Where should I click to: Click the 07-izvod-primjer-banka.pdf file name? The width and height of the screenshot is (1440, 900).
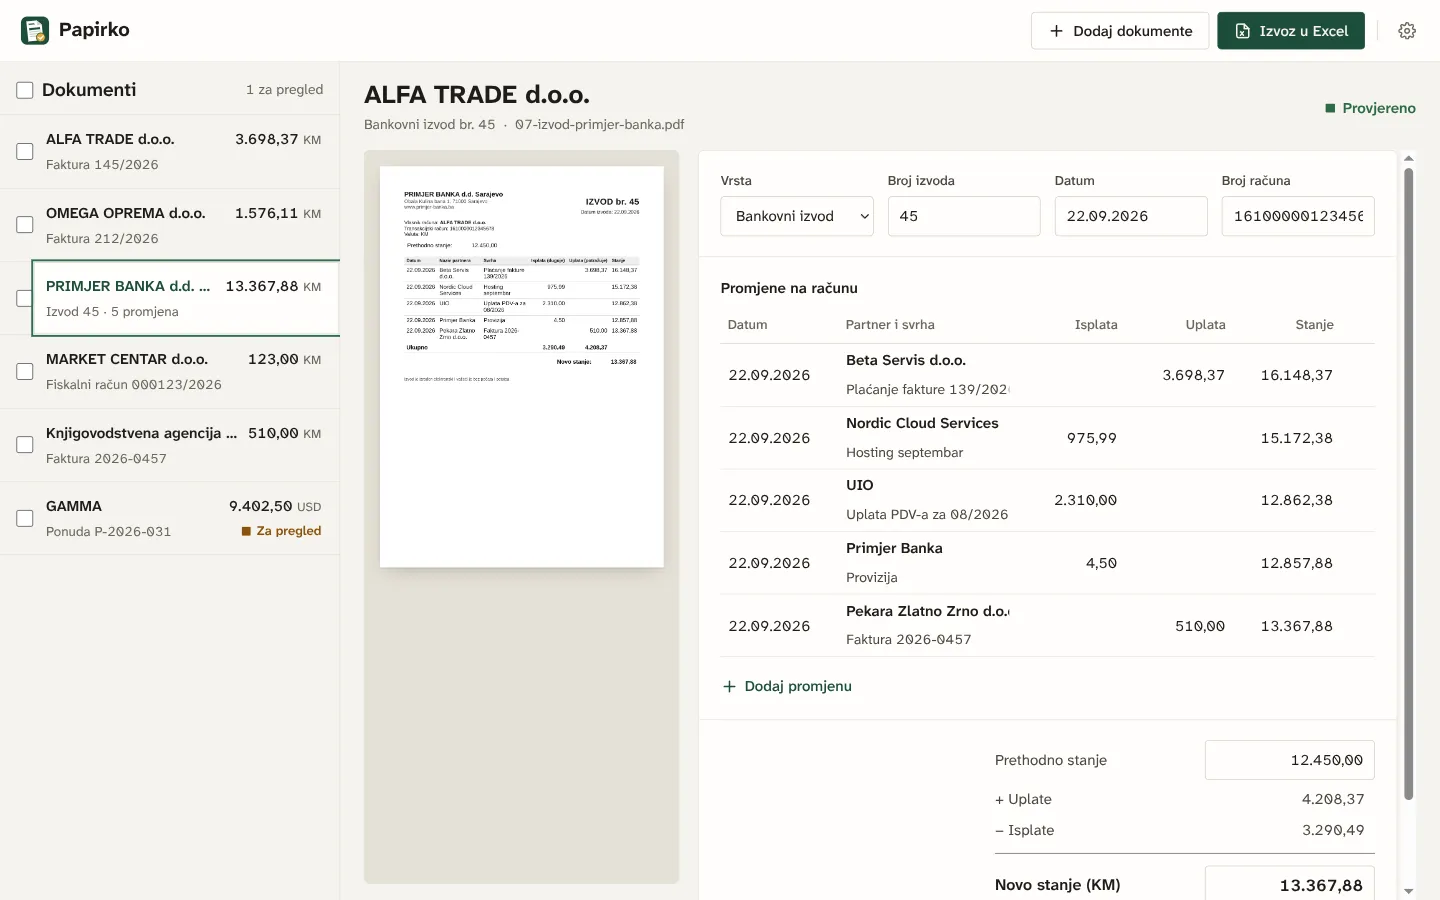coord(600,125)
